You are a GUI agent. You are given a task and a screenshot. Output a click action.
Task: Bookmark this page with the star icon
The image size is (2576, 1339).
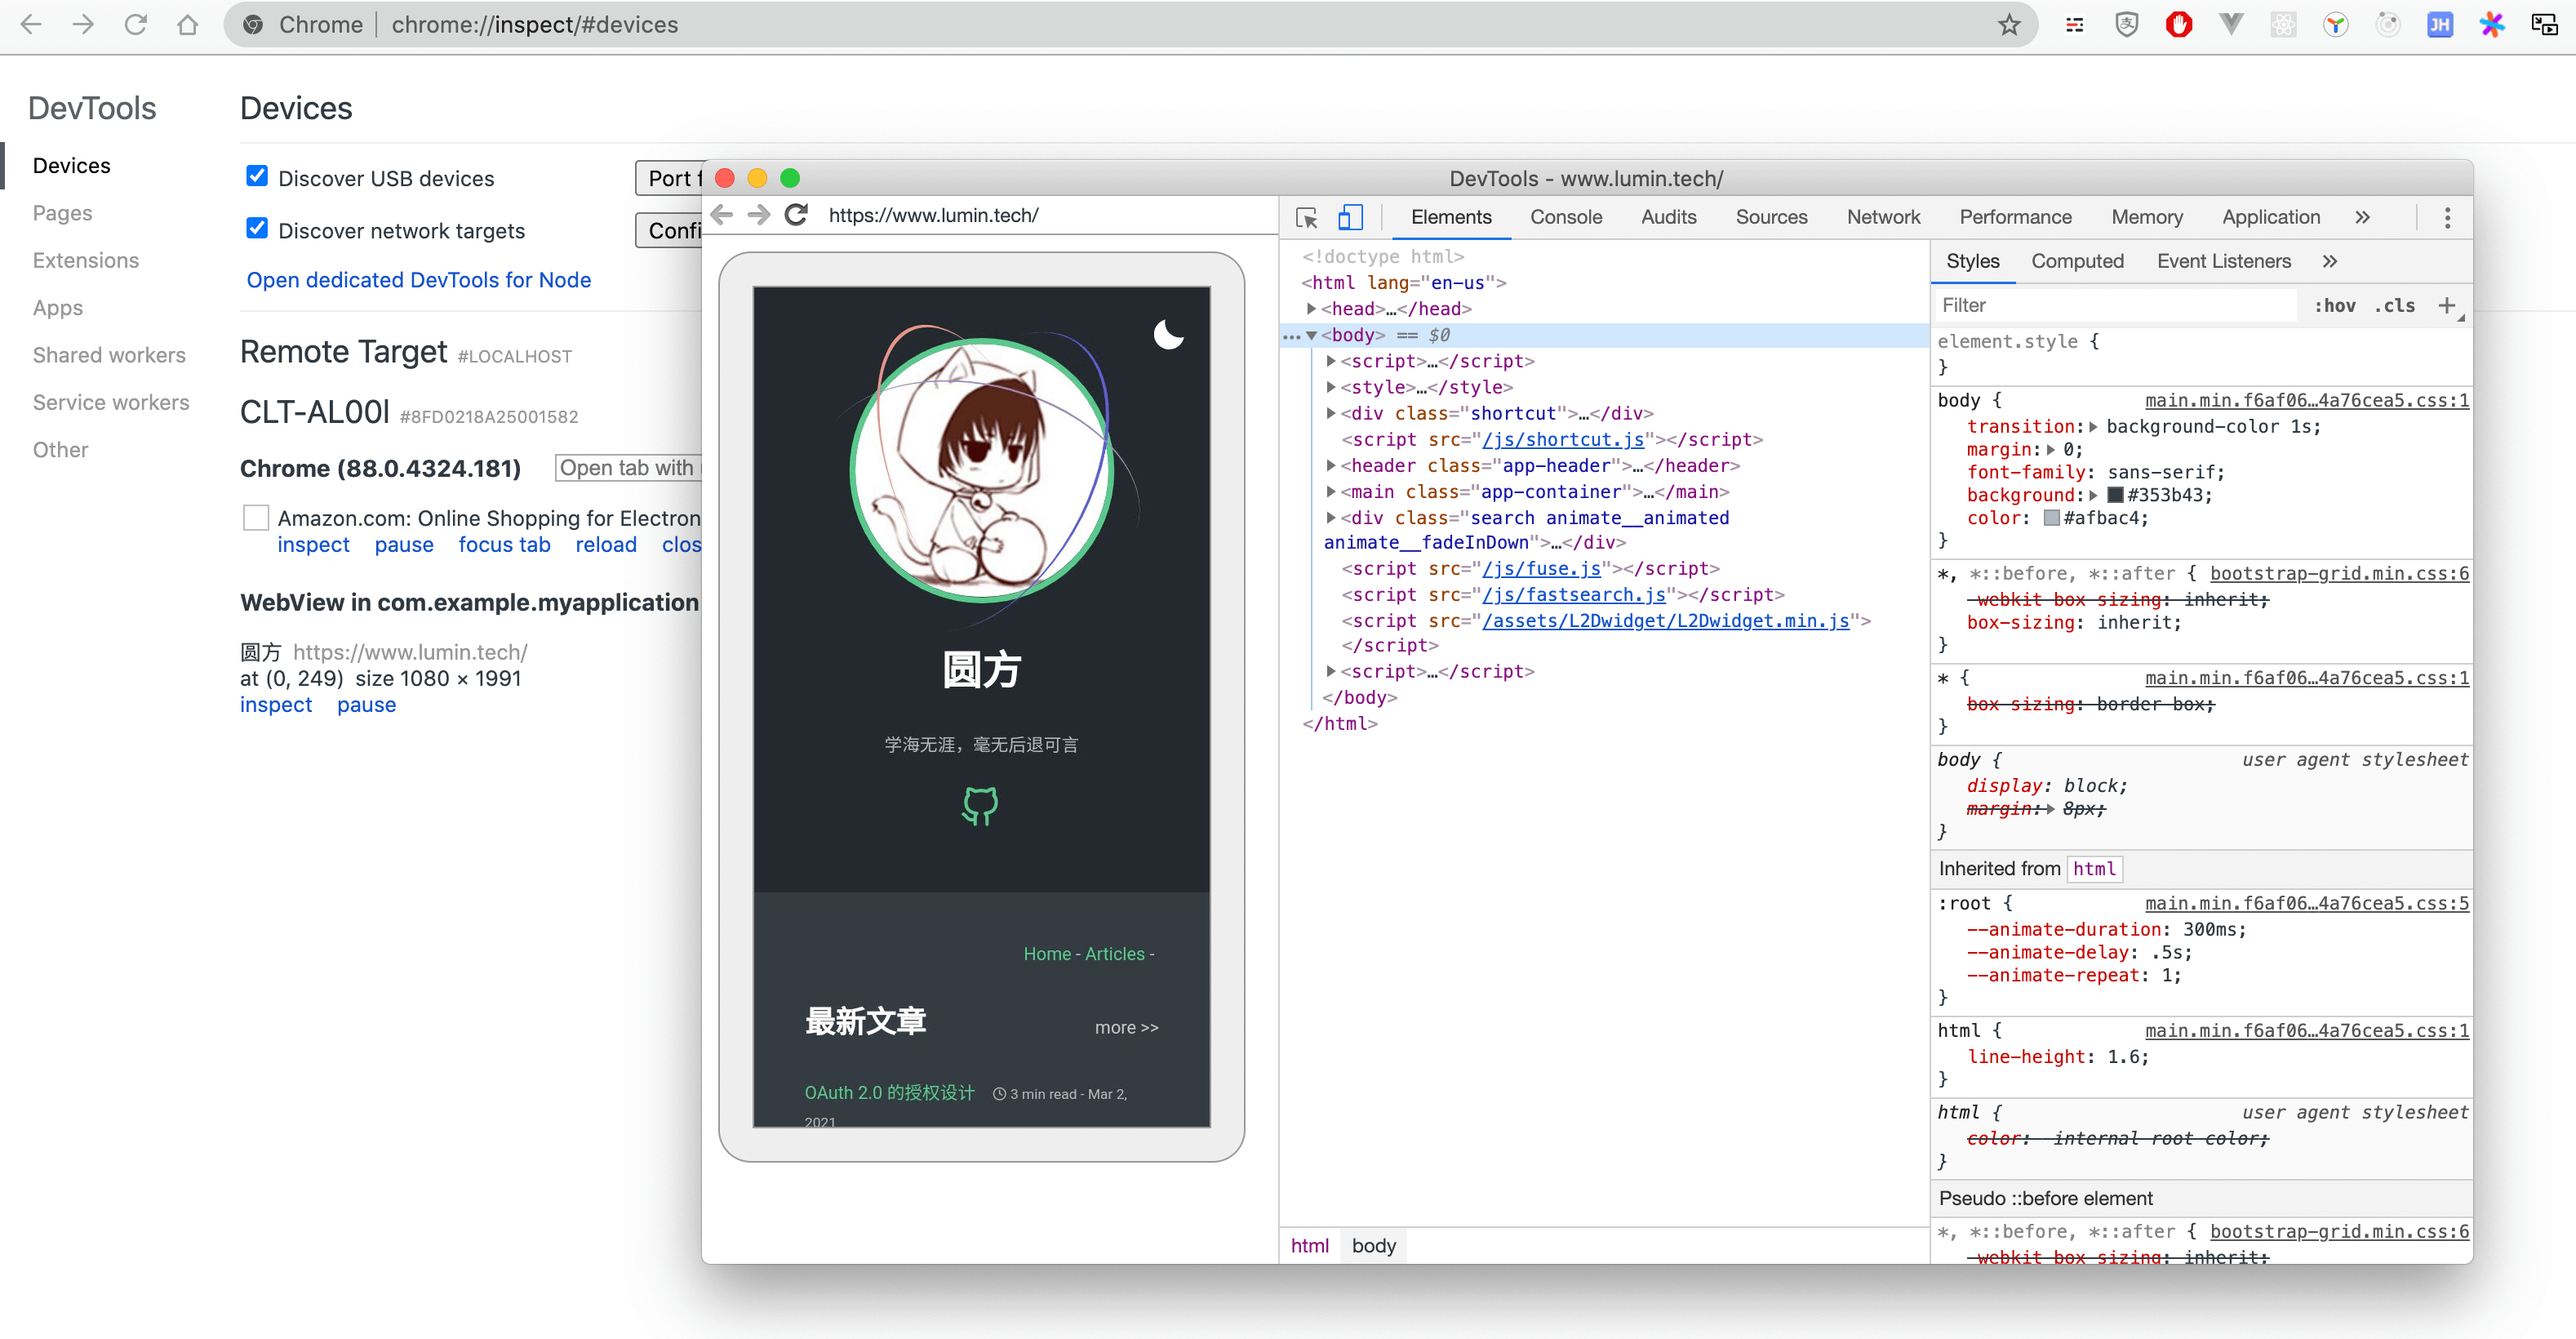point(2009,24)
